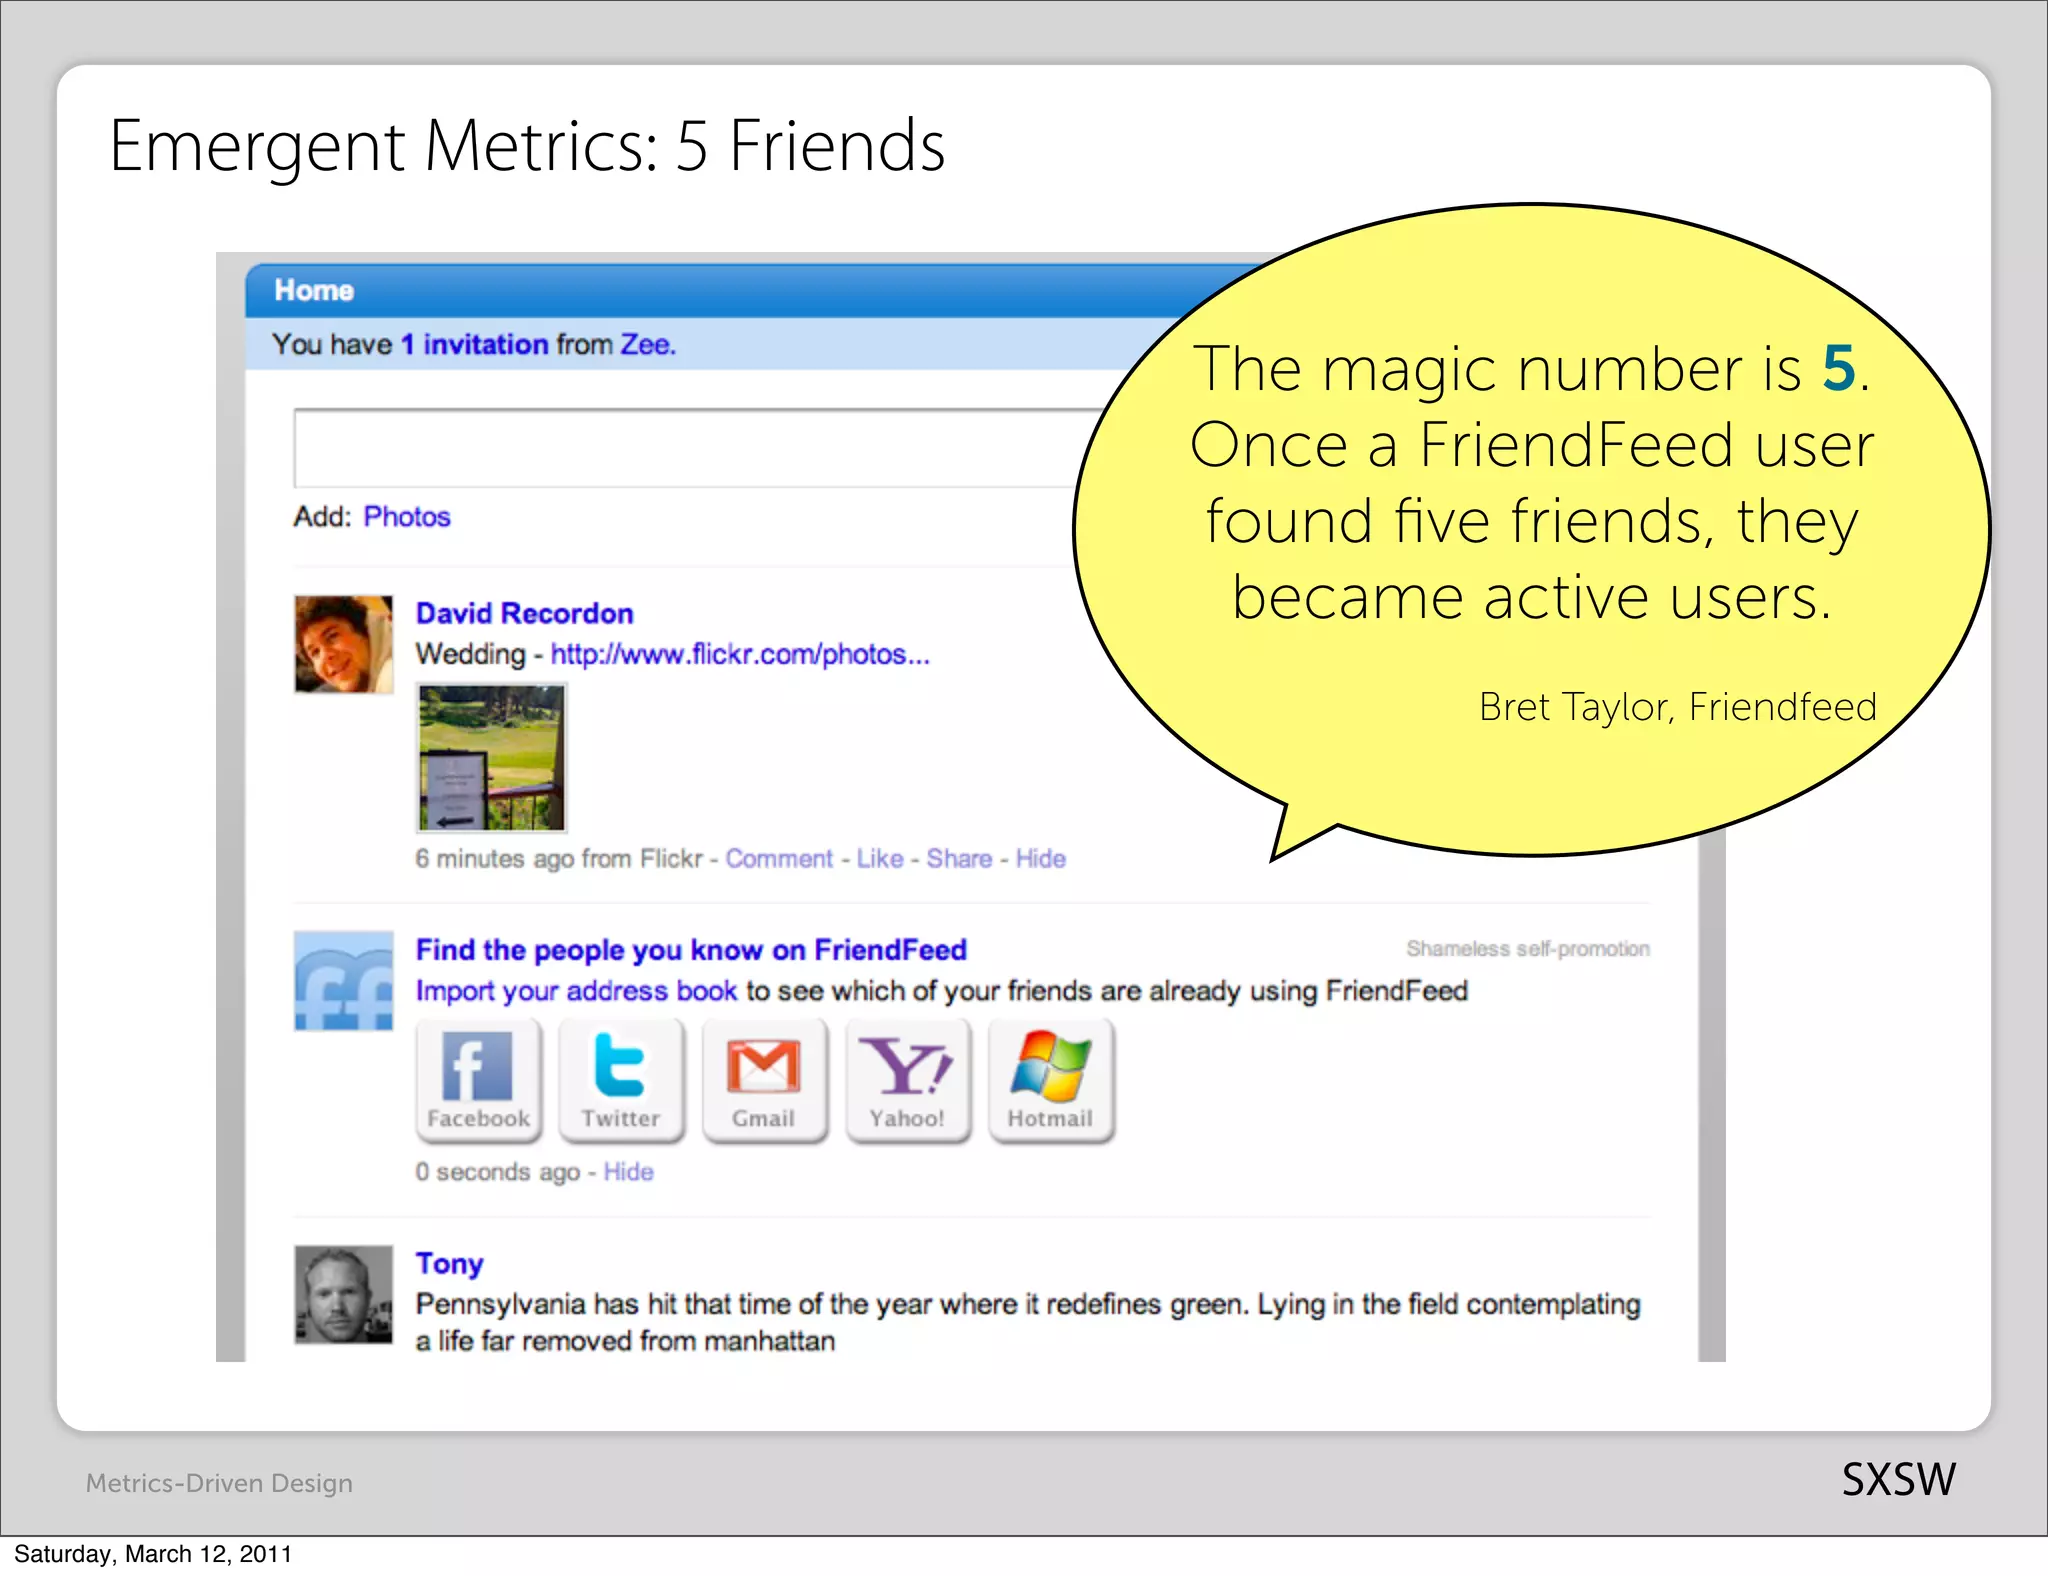Open the wedding photo thumbnail
Screen dimensions: 2048x1576
click(491, 758)
